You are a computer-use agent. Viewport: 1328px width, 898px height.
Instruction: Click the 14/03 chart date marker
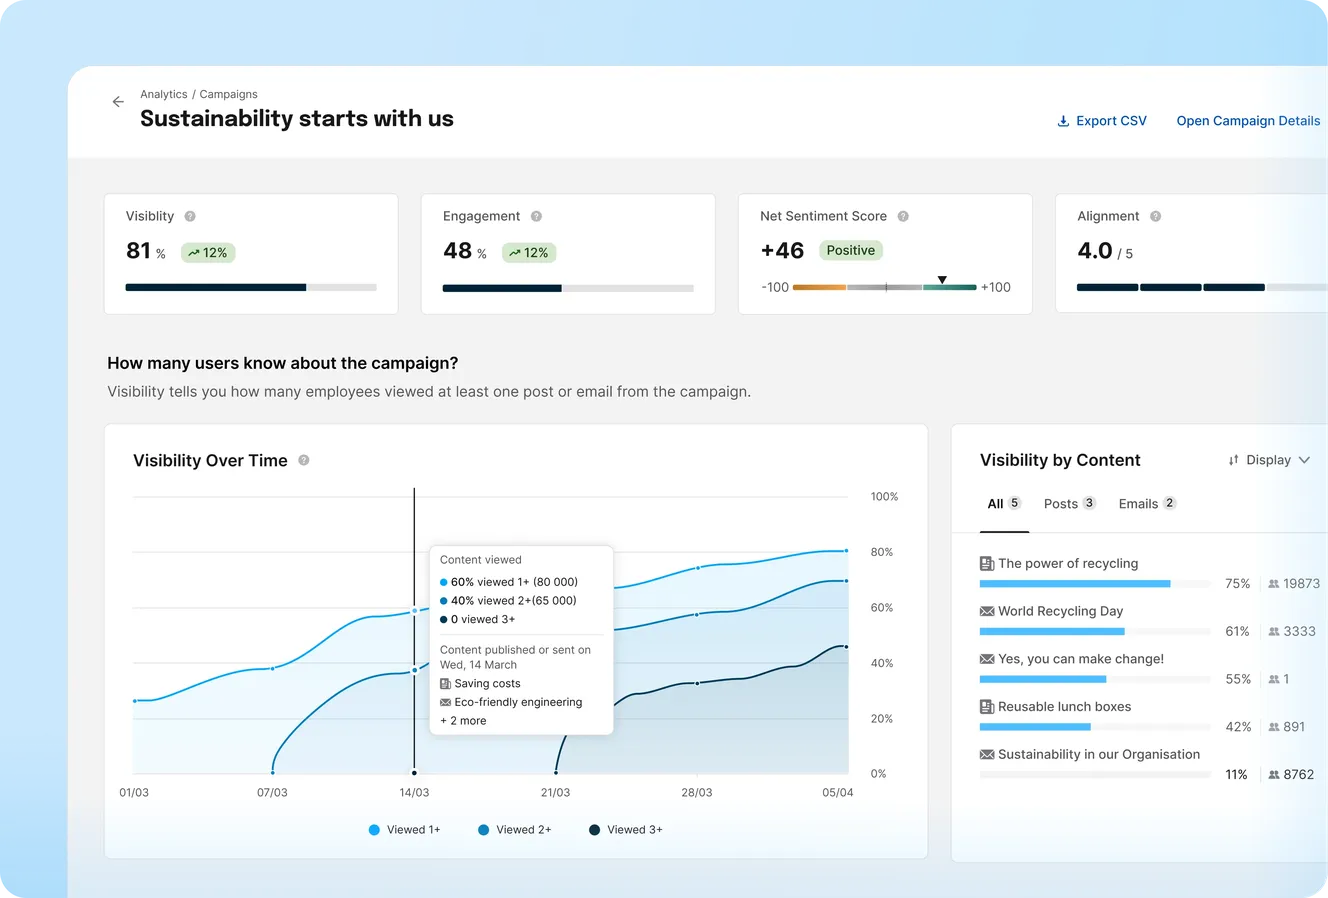pos(414,772)
